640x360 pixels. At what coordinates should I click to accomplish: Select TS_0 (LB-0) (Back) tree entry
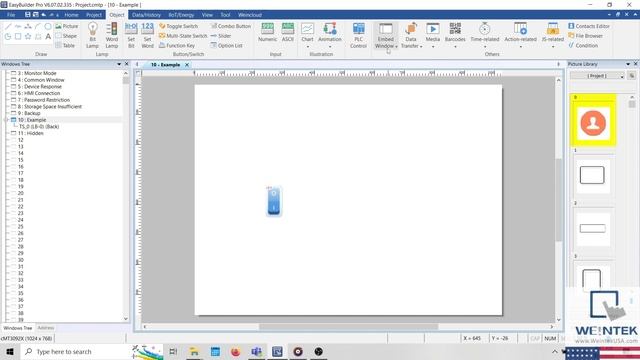point(39,127)
